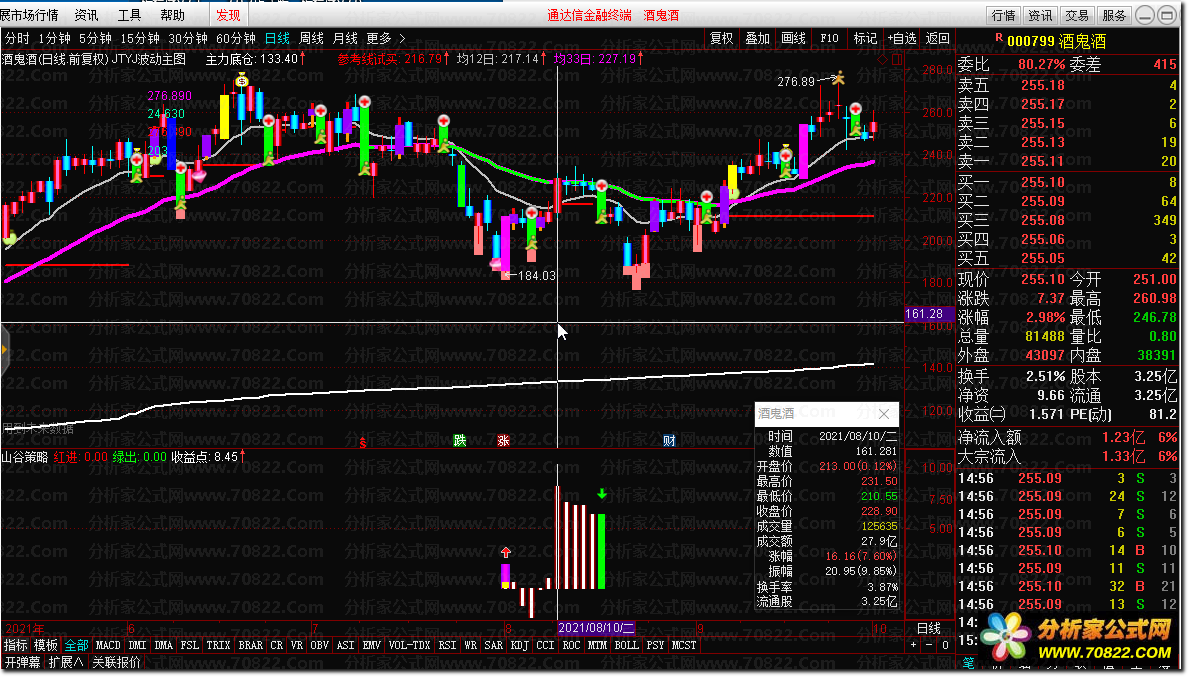Open the 扩展∧ expander at the bottom

pos(65,663)
